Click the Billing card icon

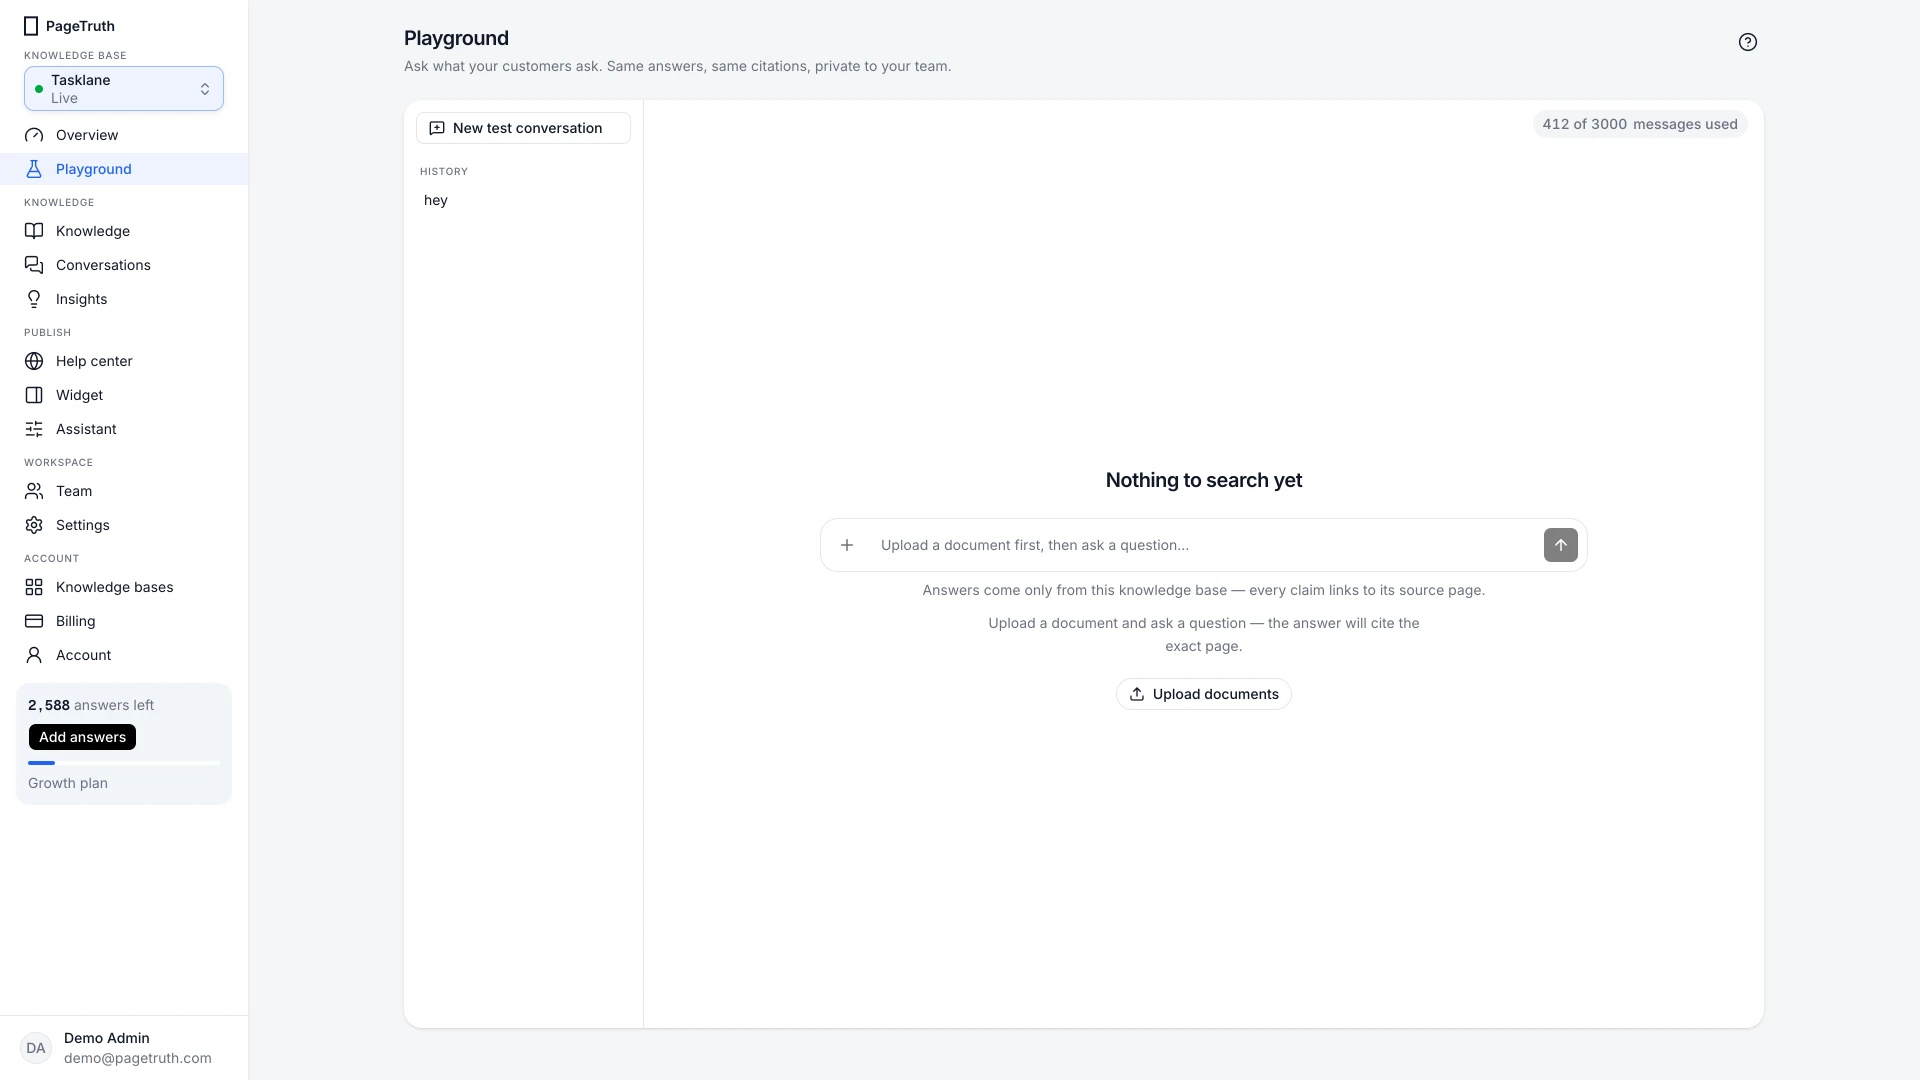click(34, 621)
